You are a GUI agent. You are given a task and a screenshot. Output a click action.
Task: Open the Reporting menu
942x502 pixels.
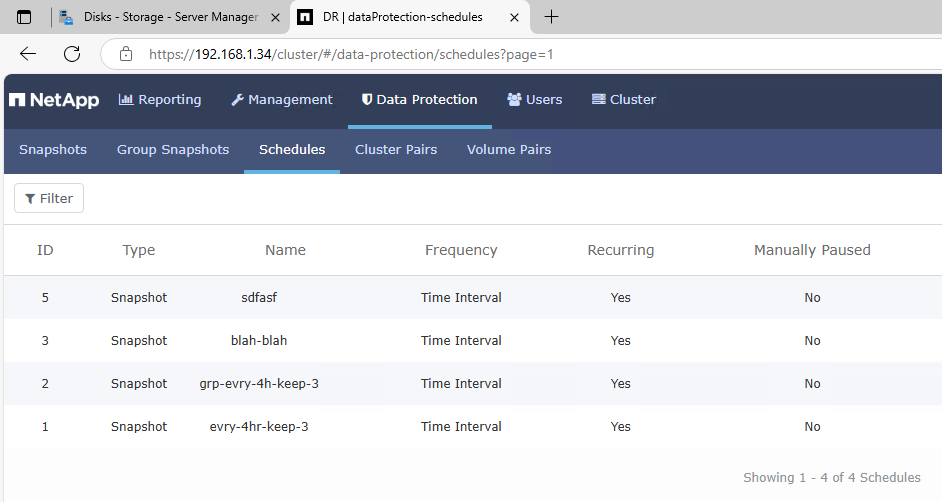point(160,100)
